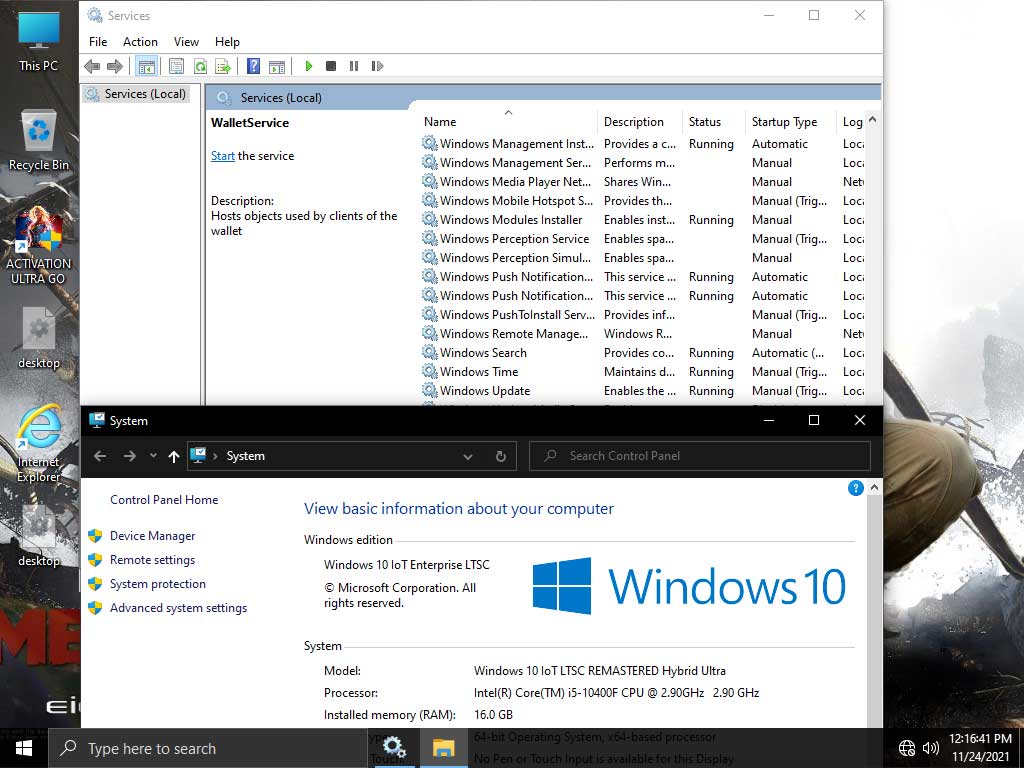Select the Windows Search service

tap(643, 353)
